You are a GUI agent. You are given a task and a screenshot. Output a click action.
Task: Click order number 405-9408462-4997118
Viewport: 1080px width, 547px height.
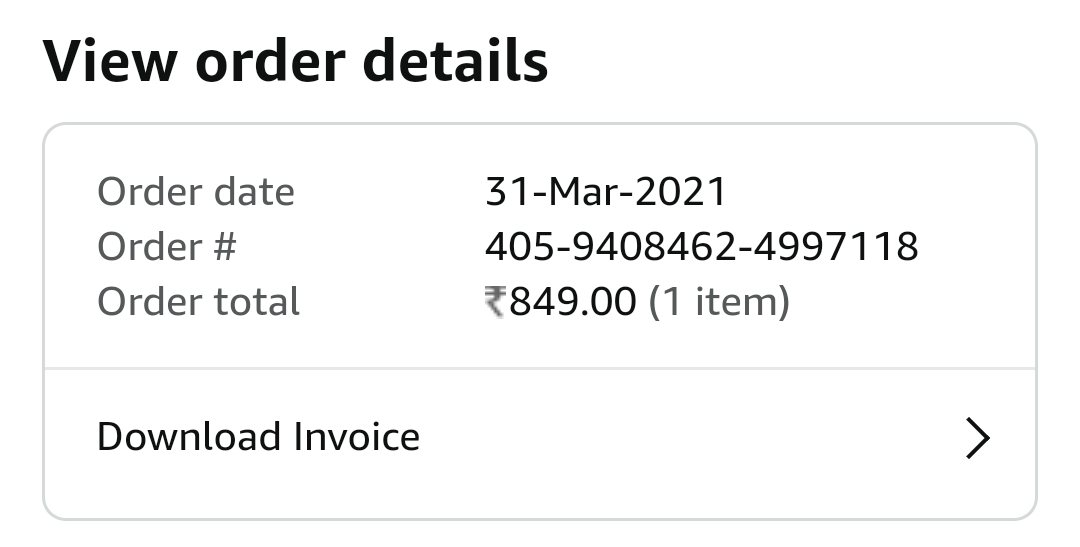pyautogui.click(x=701, y=247)
